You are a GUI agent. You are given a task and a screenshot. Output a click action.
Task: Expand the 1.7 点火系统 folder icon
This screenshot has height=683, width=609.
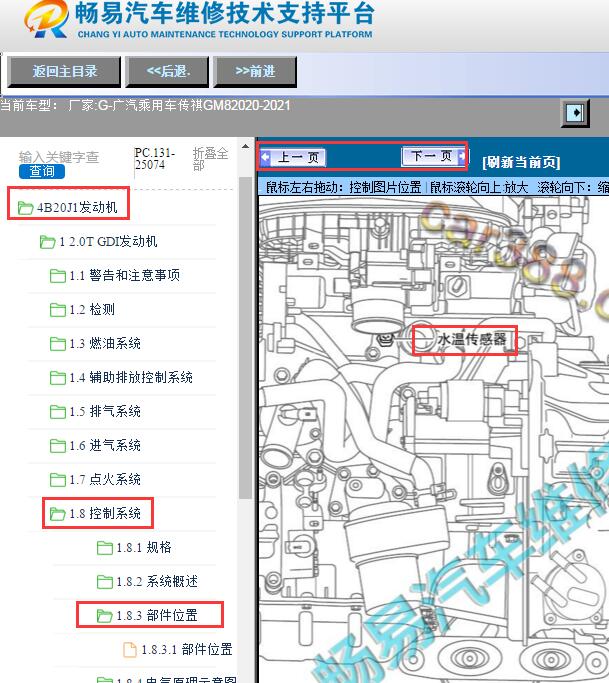coord(58,480)
